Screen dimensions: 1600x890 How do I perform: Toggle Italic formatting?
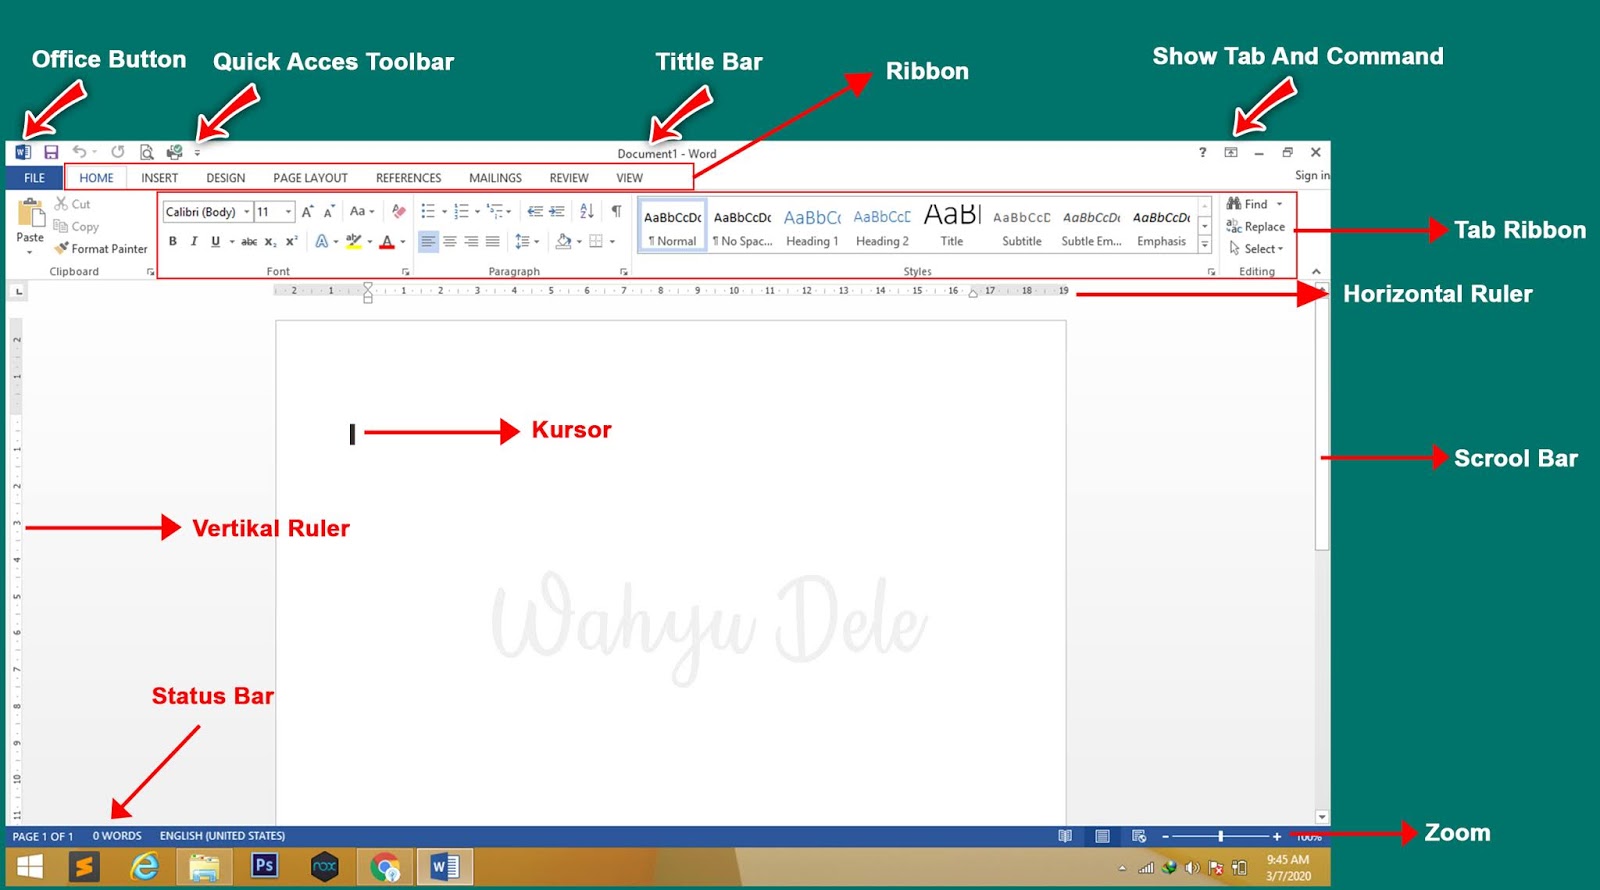[194, 241]
